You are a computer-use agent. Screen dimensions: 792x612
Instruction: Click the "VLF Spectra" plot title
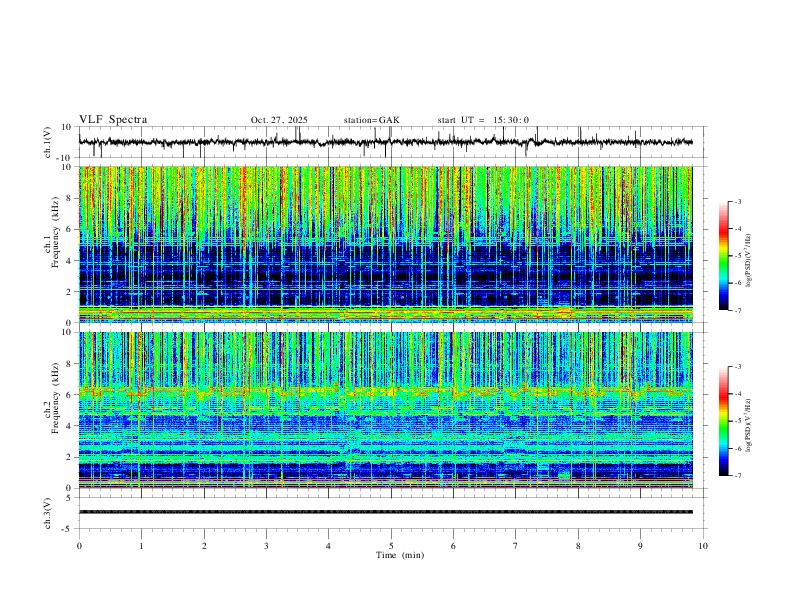[x=113, y=120]
